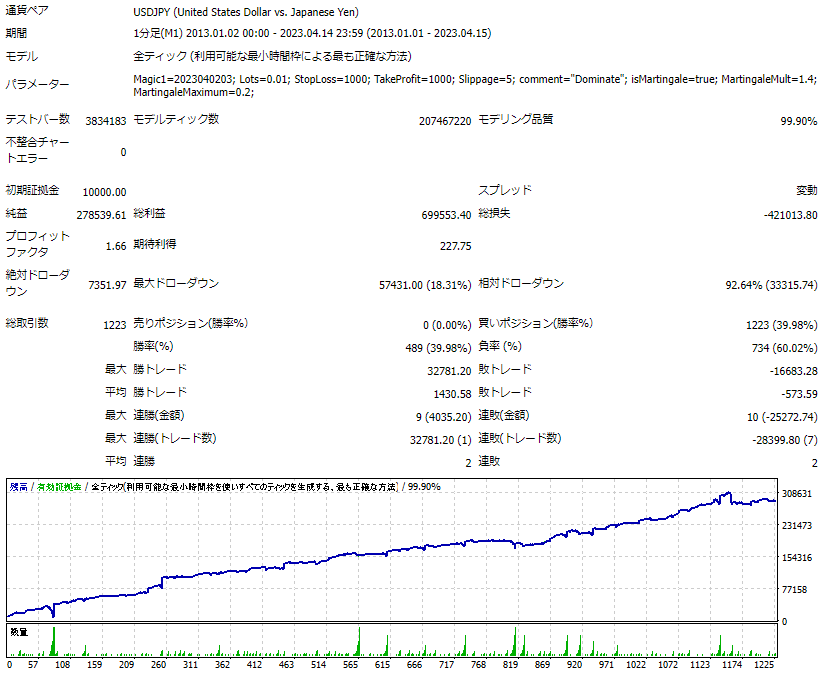
Task: Click the test period value 2013.01.02 - 2023.04.14
Action: click(312, 33)
